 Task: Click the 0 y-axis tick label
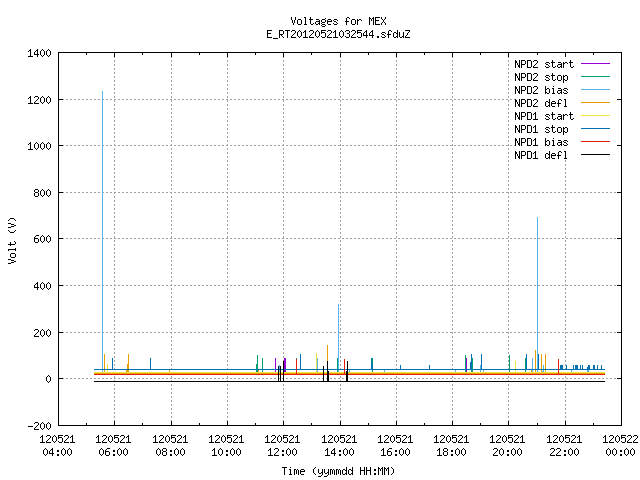tap(48, 379)
